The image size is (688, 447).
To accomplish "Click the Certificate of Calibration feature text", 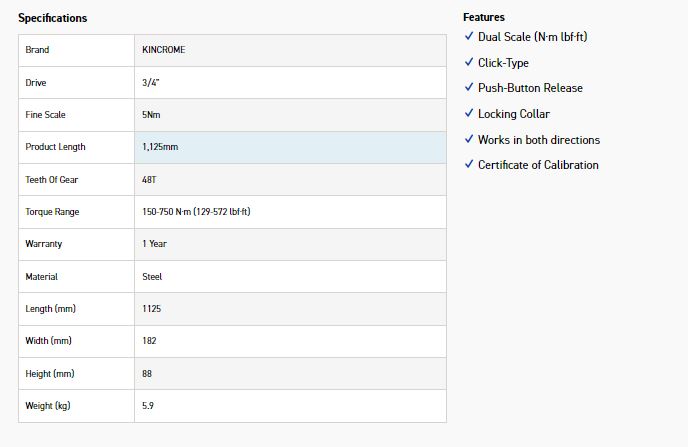I will (538, 165).
